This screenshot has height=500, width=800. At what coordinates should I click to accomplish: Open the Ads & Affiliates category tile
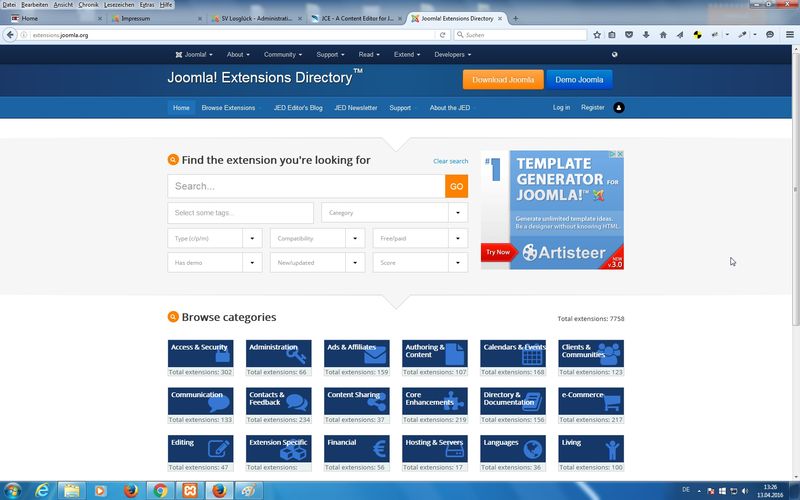tap(357, 354)
